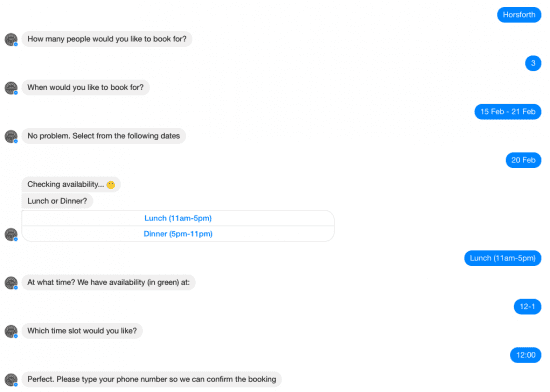Image resolution: width=550 pixels, height=392 pixels.
Task: Click bot avatar beside 'How many people' message
Action: click(x=11, y=40)
